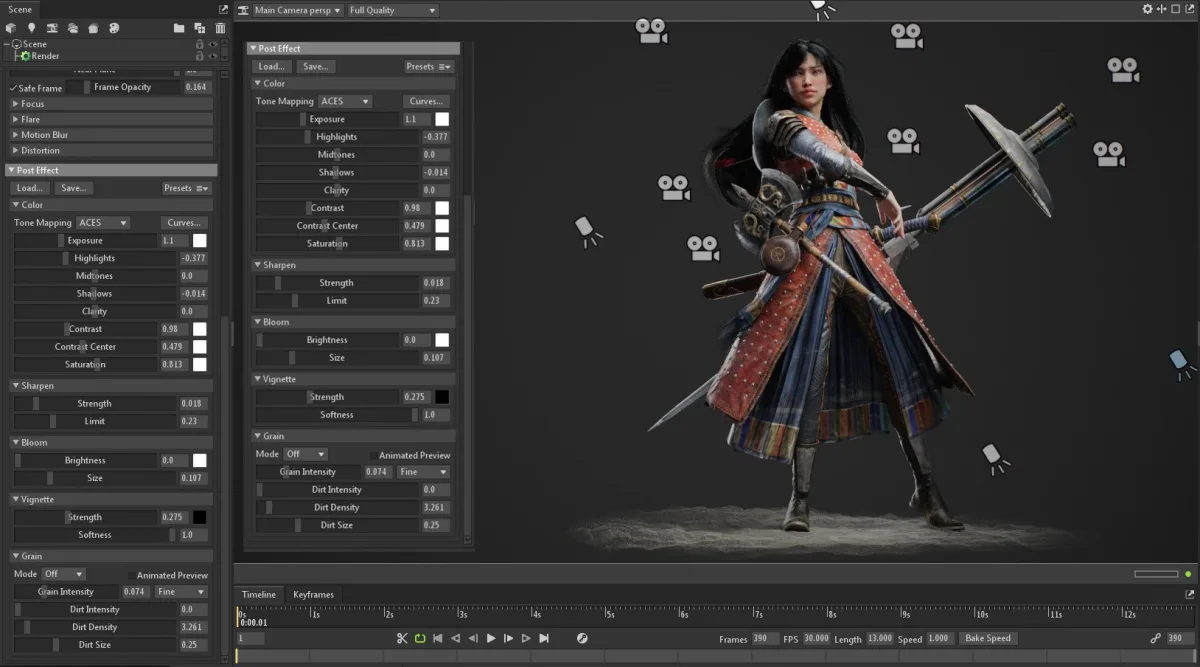This screenshot has height=667, width=1200.
Task: Toggle the green loop playback icon
Action: point(420,638)
